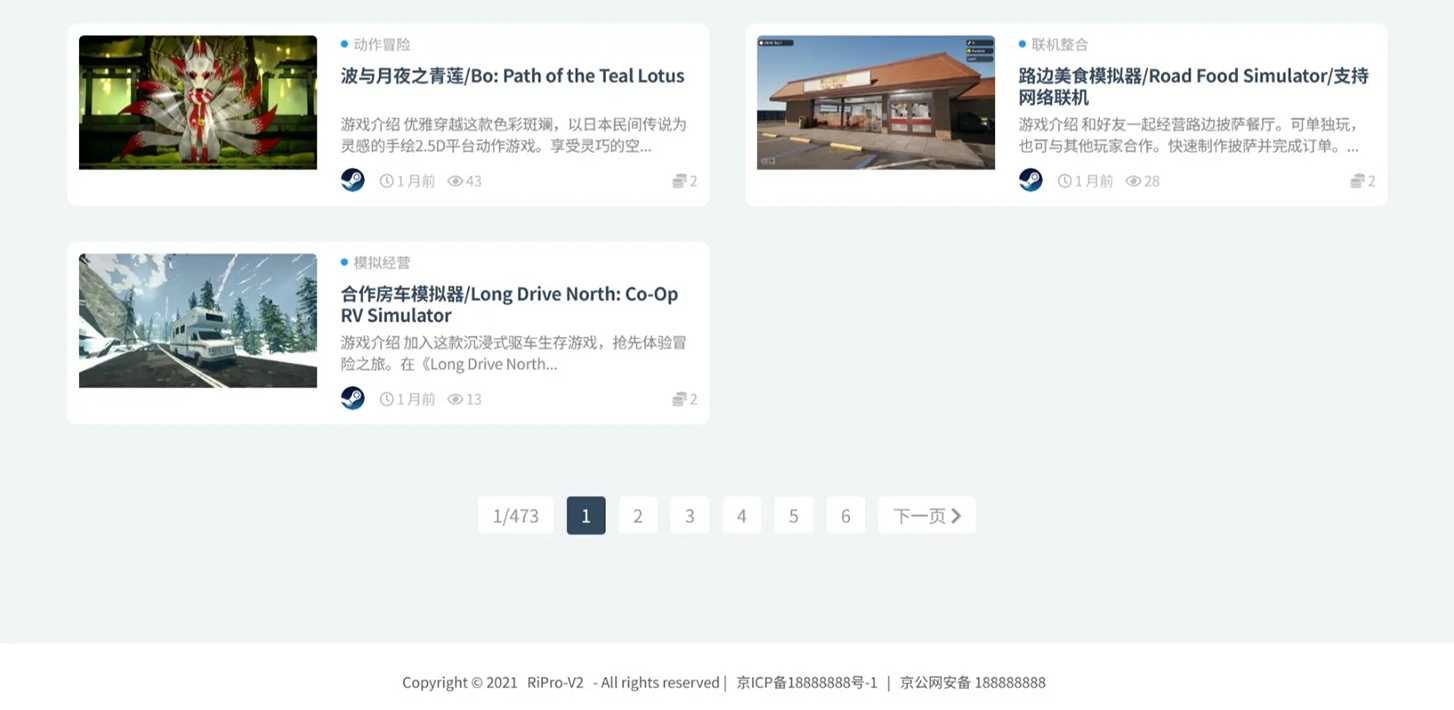Click Steam avatar icon on Road Food Simulator card
Viewport: 1454px width, 710px height.
[x=1030, y=180]
